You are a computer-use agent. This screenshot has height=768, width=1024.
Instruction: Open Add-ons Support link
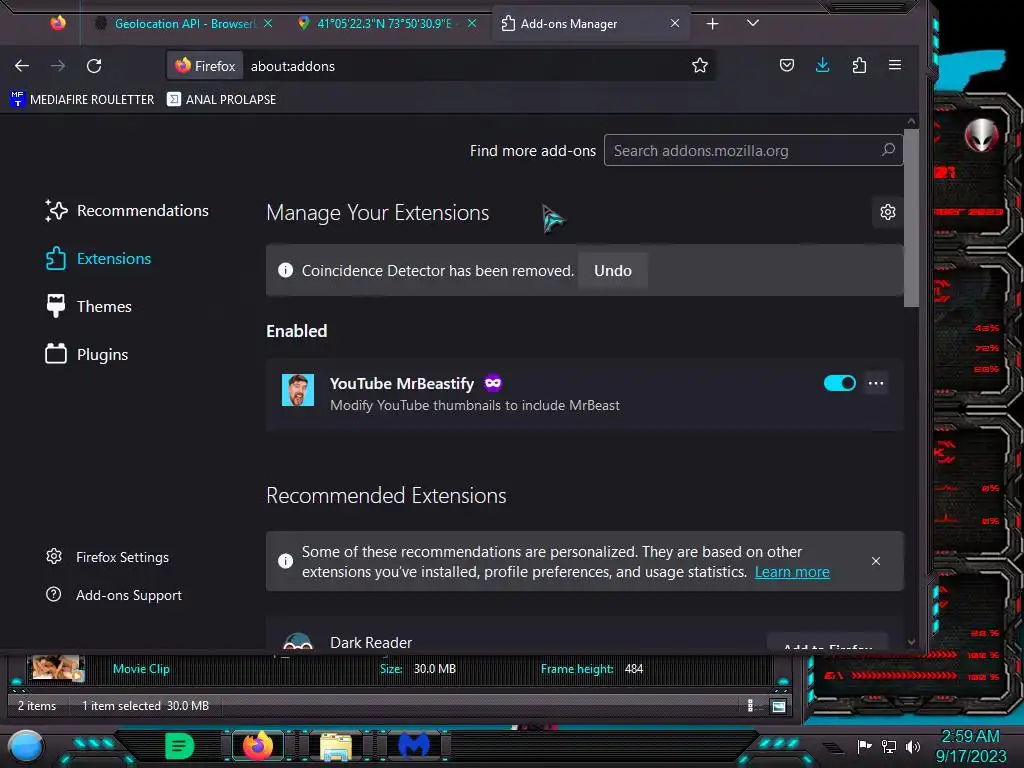tap(114, 595)
